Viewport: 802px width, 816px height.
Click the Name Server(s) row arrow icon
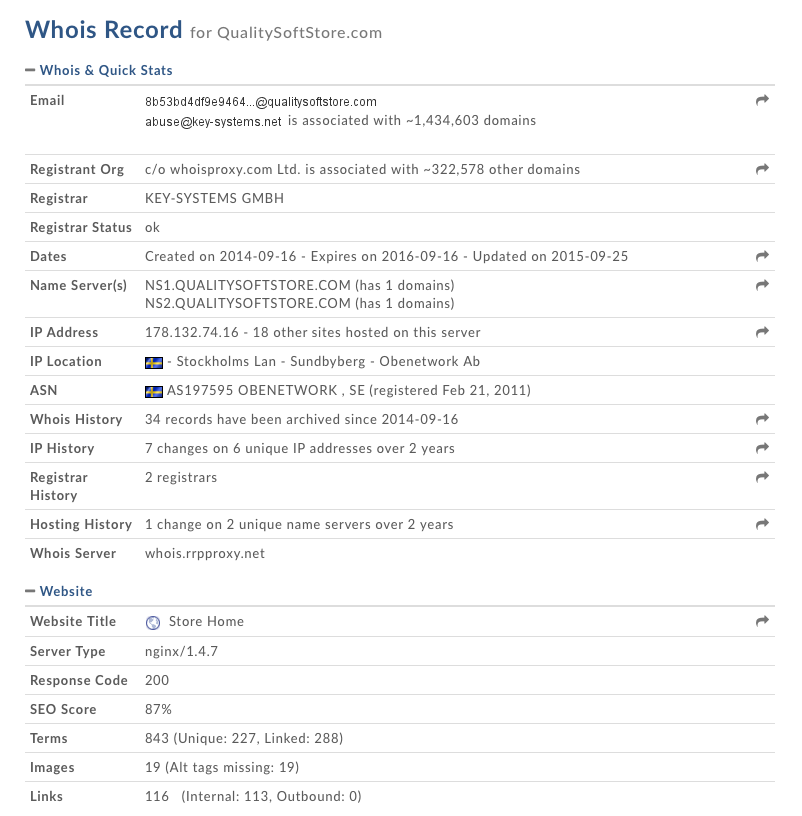tap(762, 286)
